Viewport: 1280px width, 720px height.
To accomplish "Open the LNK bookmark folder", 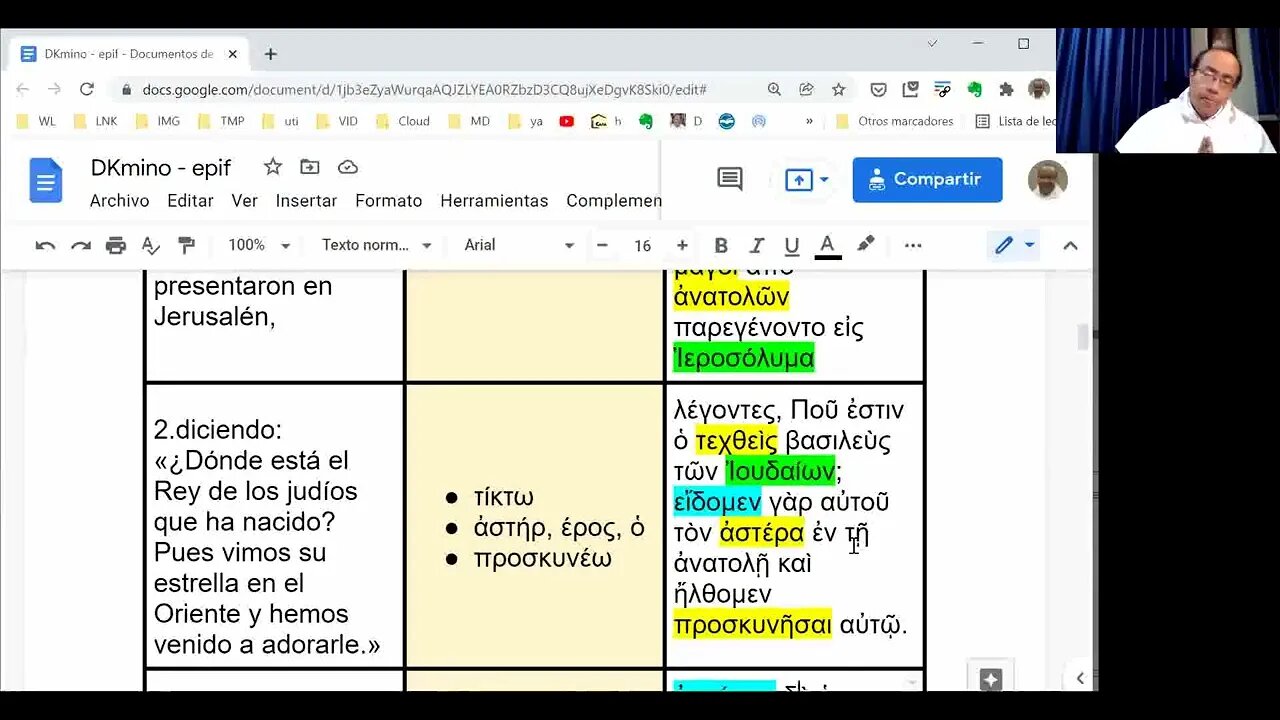I will click(x=95, y=121).
